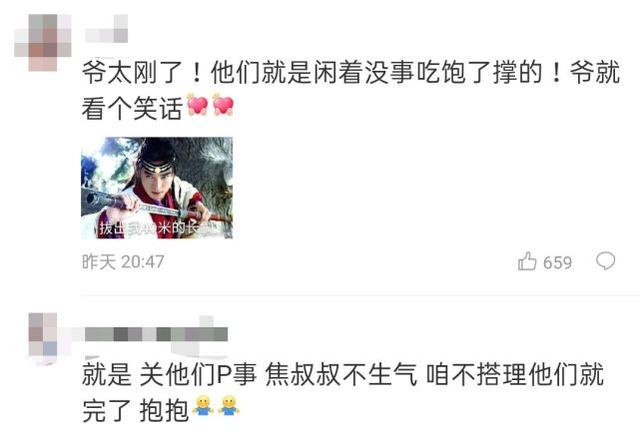Click the divider line between the comments
640x439 pixels.
click(360, 295)
